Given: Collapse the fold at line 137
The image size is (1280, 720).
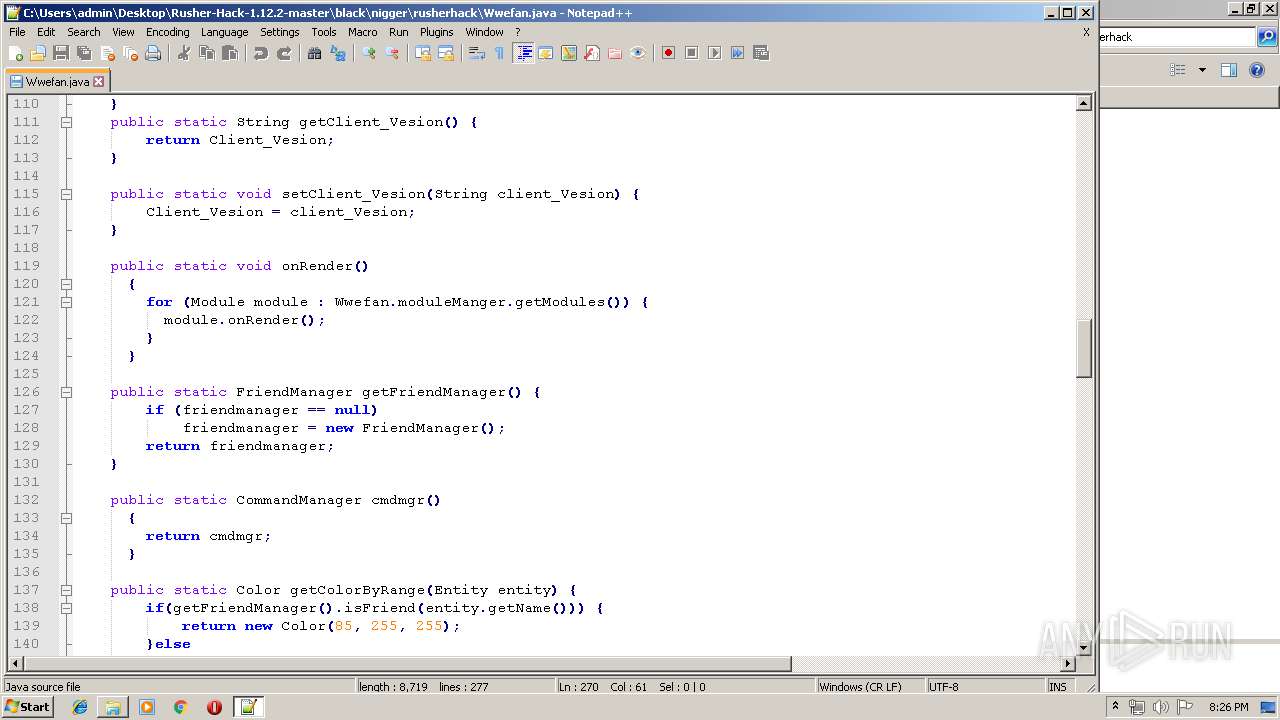Looking at the screenshot, I should [66, 590].
